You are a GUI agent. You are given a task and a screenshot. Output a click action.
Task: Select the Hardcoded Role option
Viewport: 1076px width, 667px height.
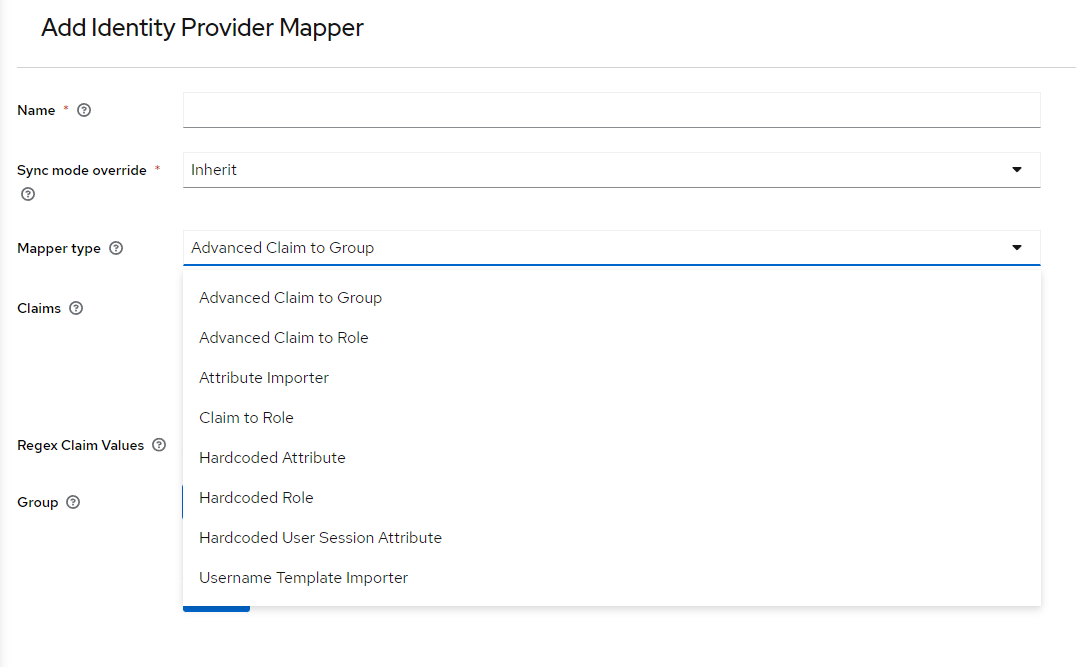[x=255, y=497]
